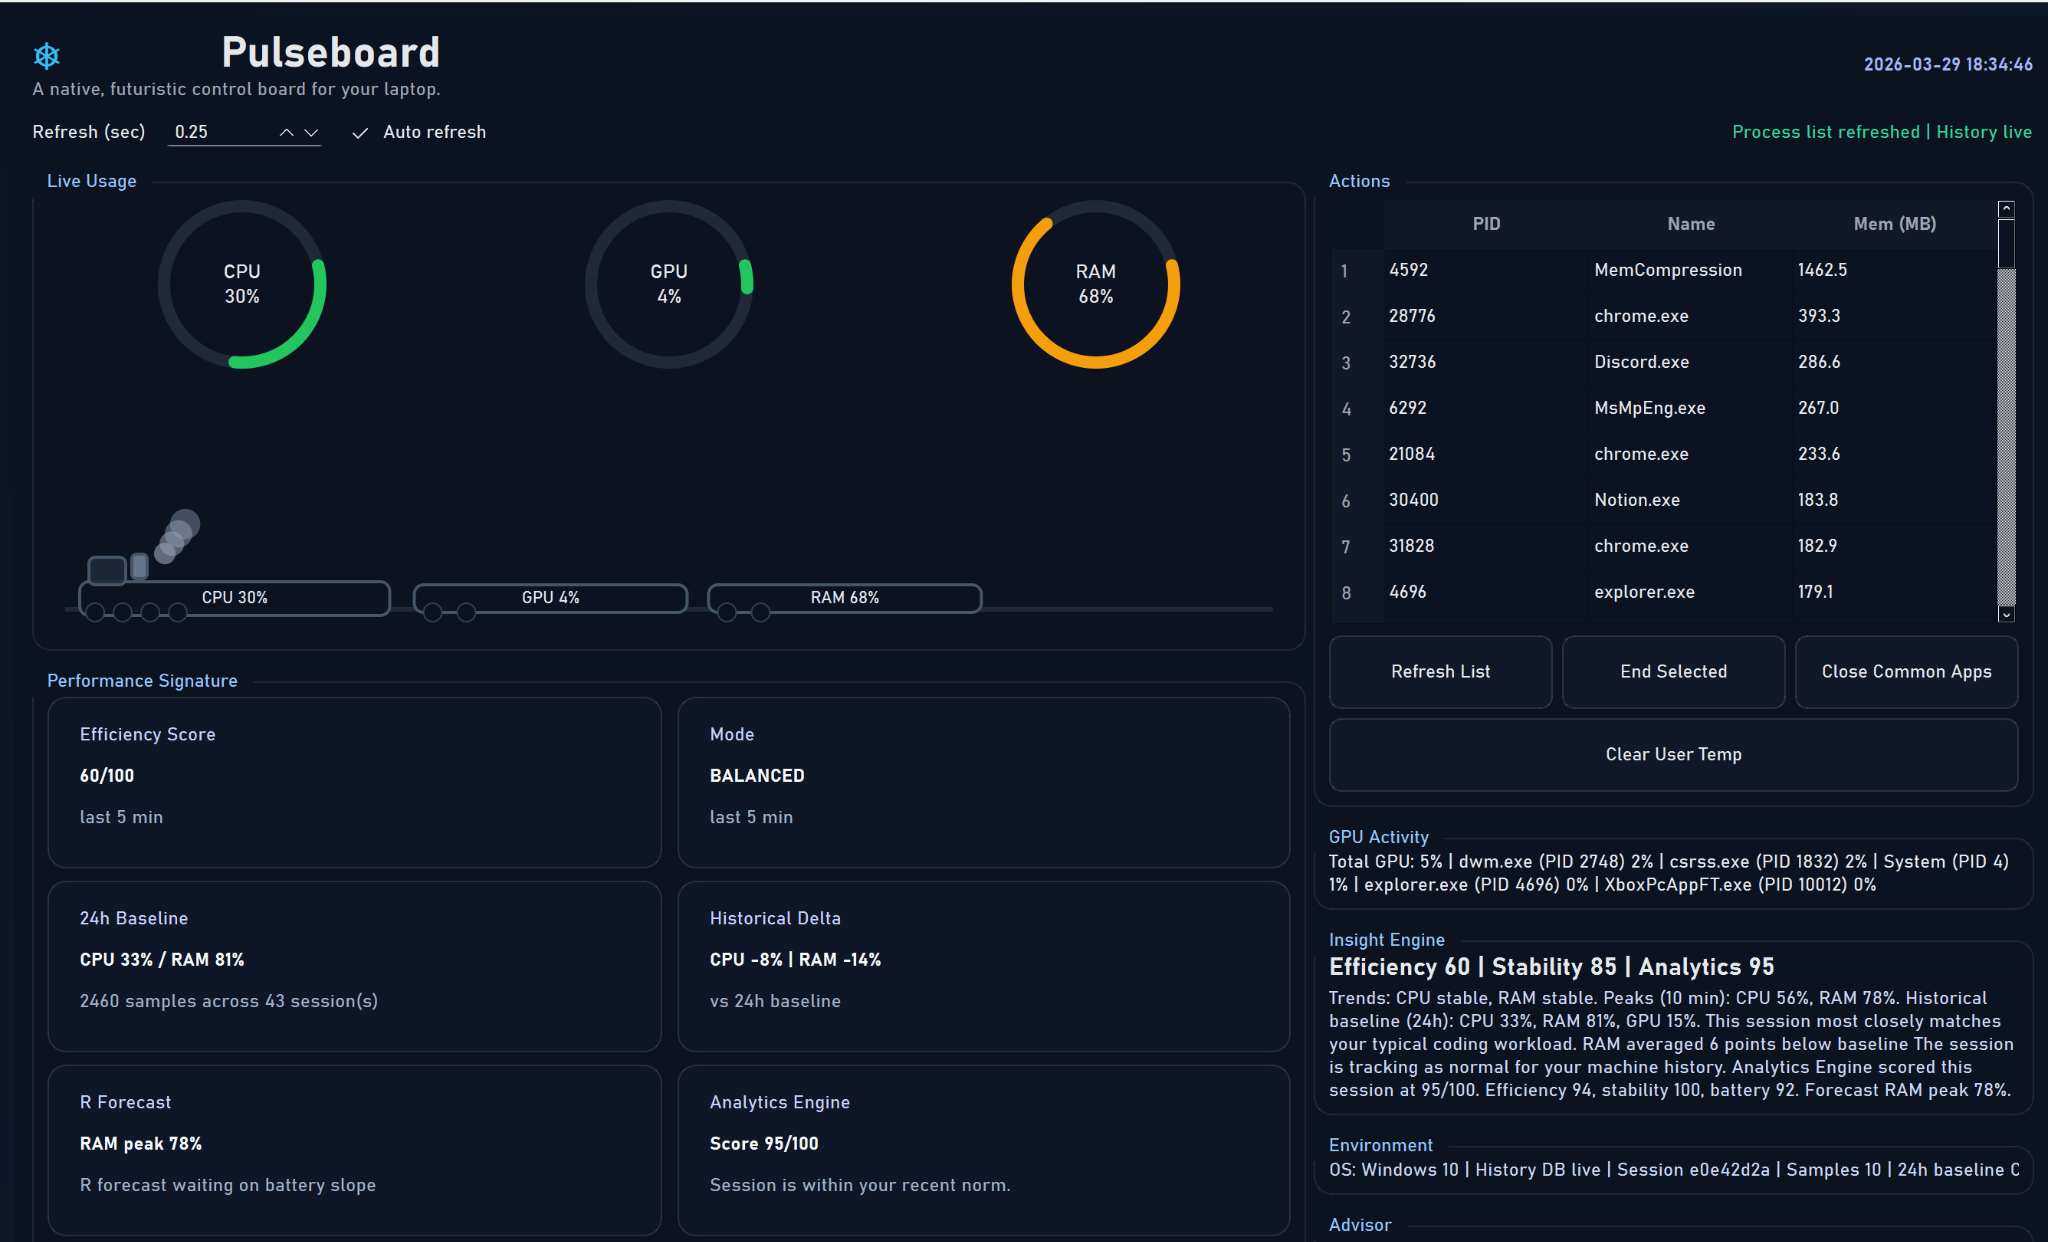Edit the refresh seconds value 0.25

210,131
